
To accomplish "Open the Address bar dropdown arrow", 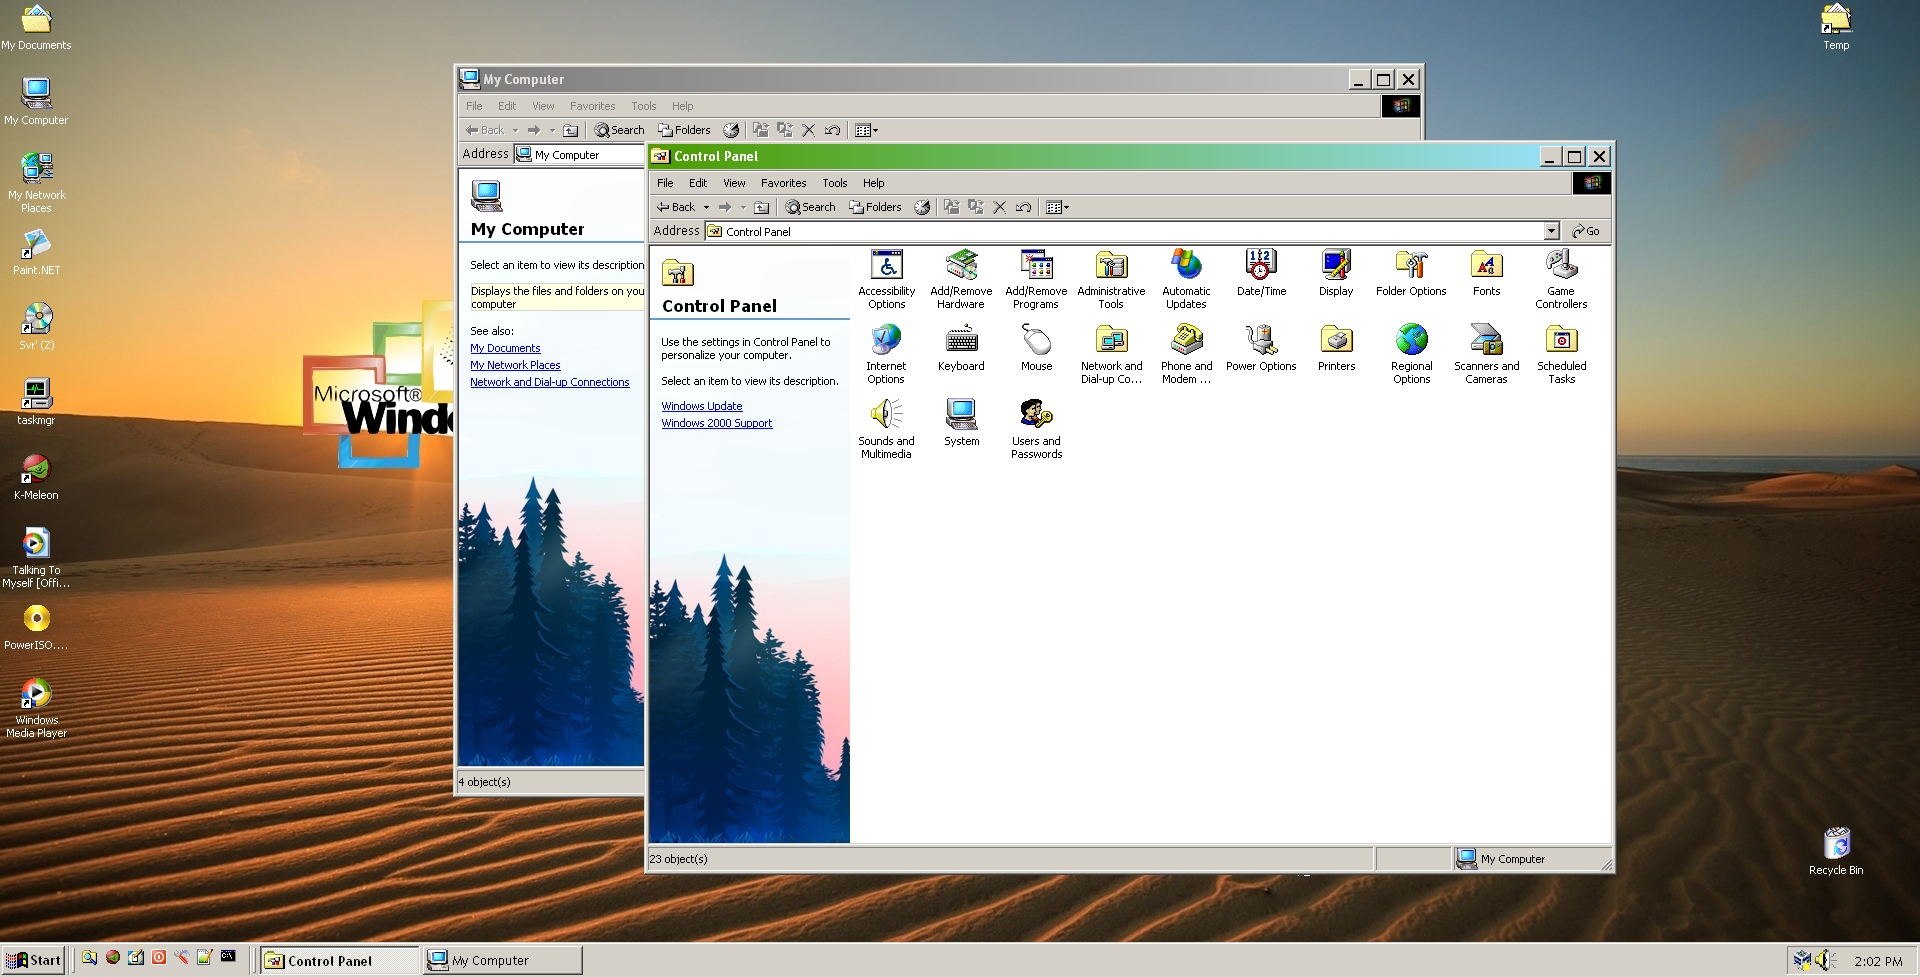I will click(1551, 231).
